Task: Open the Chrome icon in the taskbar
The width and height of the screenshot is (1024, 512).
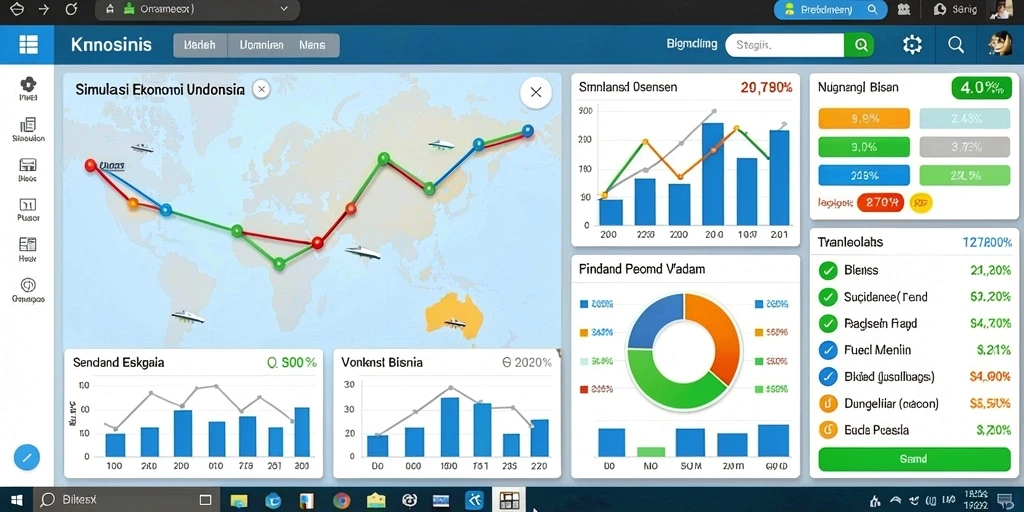Action: coord(341,501)
